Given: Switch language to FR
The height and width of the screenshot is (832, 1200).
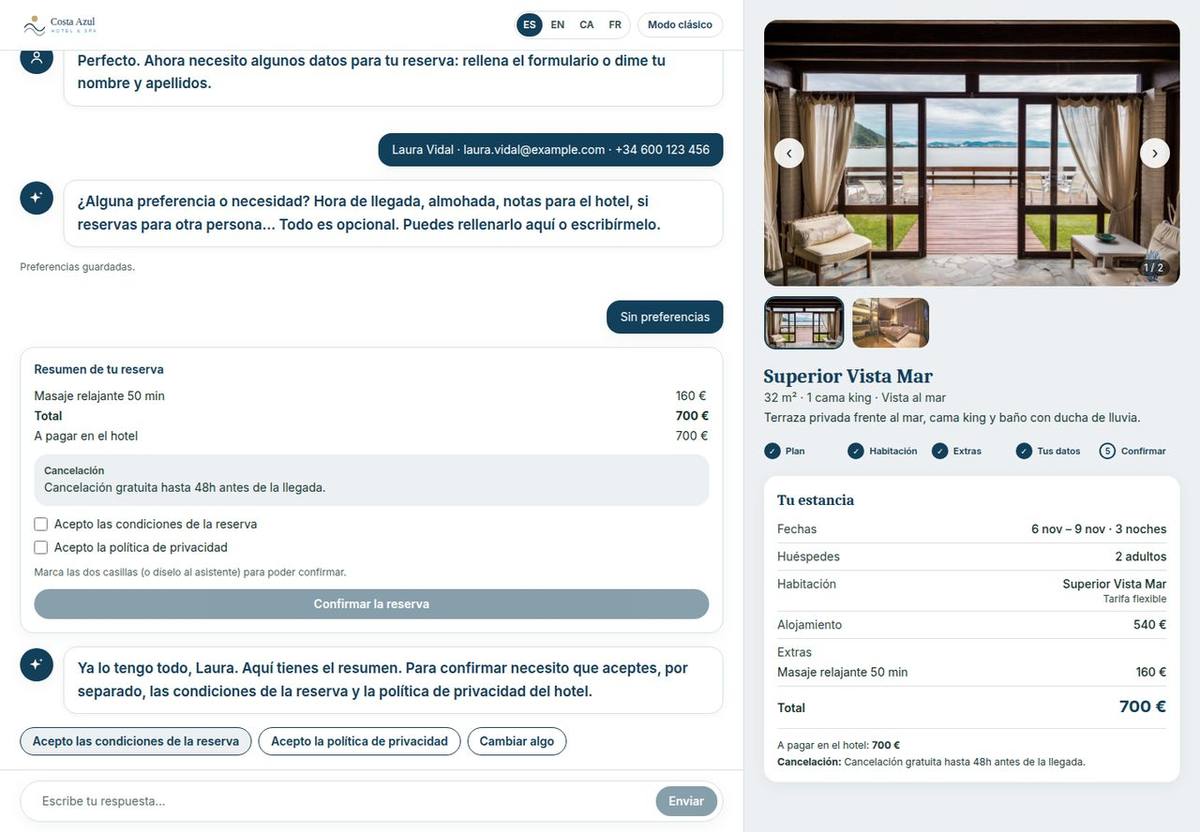Looking at the screenshot, I should pos(615,25).
